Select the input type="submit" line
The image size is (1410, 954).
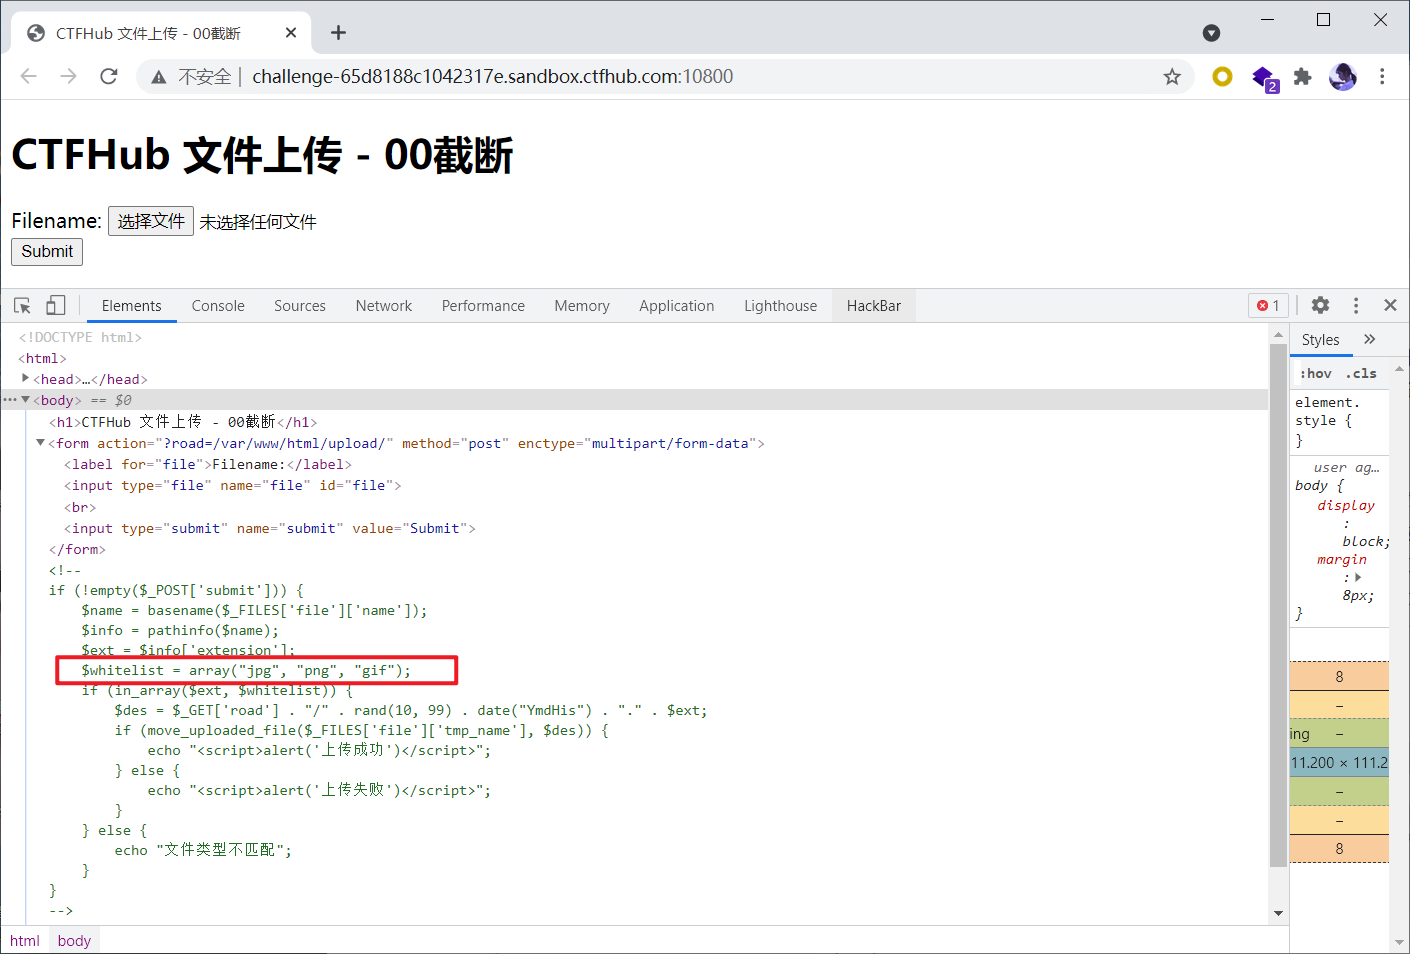270,528
